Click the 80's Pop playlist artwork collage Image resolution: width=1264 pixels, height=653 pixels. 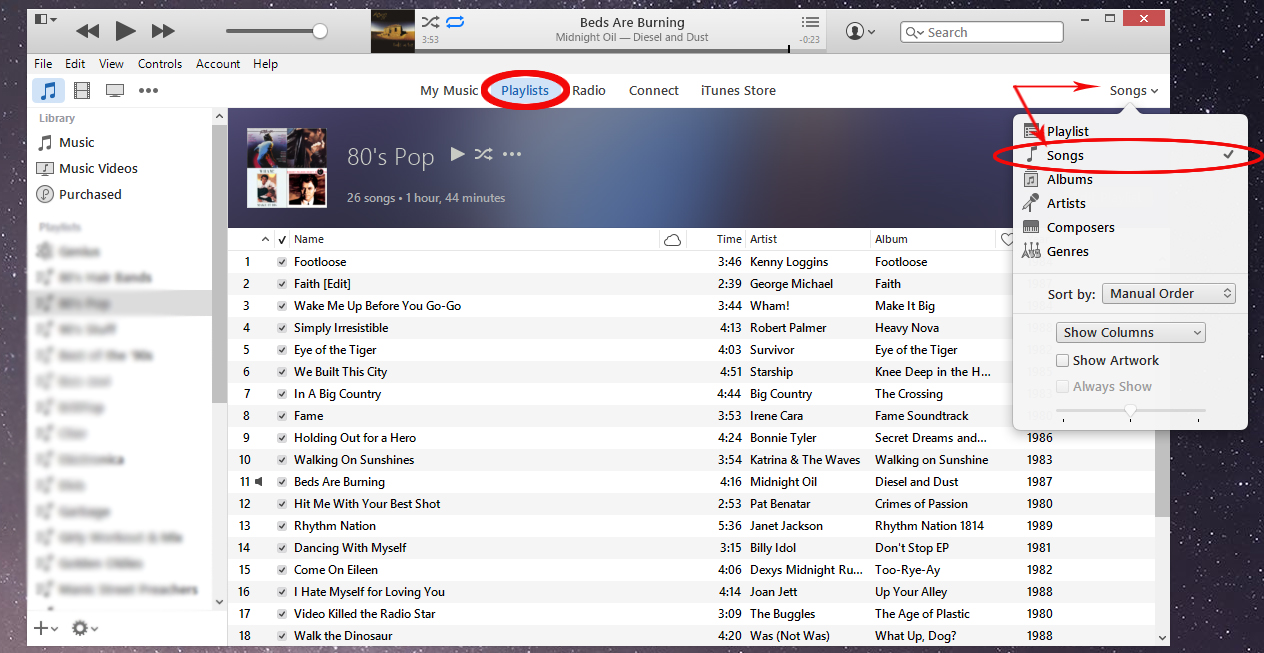pos(287,167)
